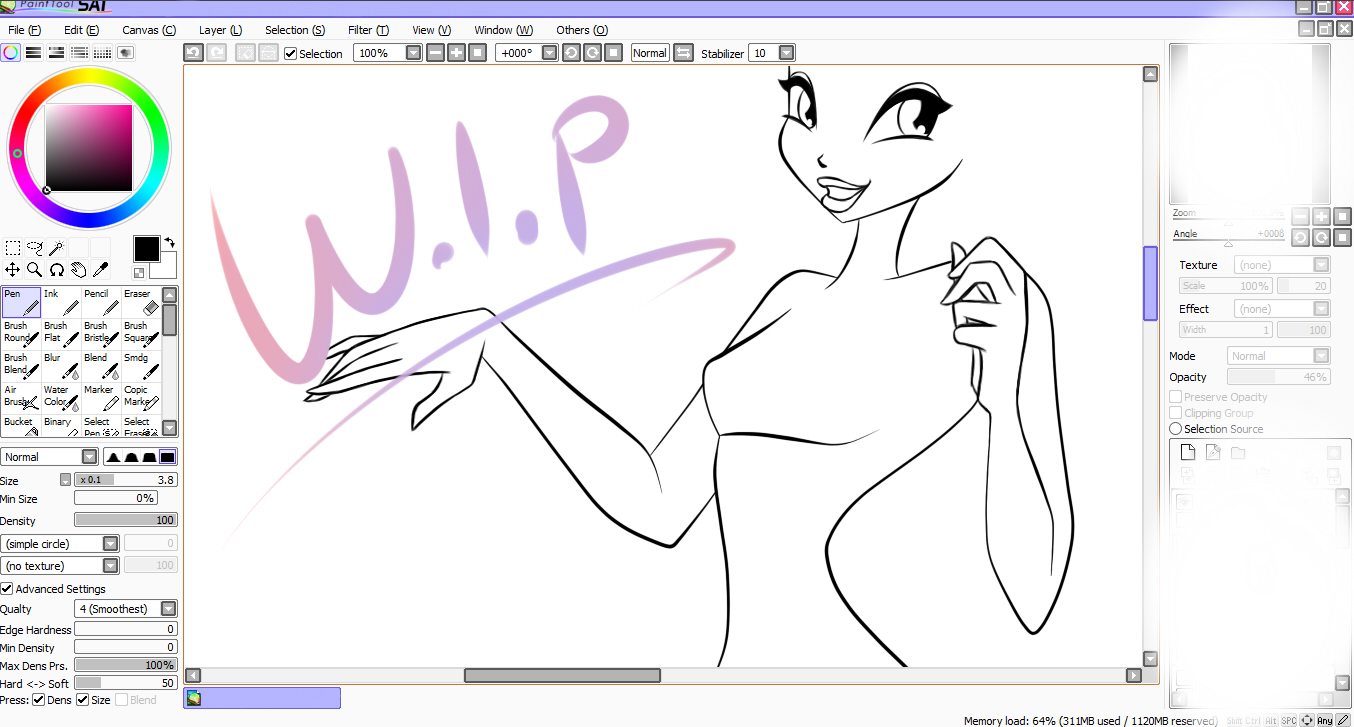This screenshot has height=727, width=1354.
Task: Choose the Brush Round tool
Action: pyautogui.click(x=21, y=334)
